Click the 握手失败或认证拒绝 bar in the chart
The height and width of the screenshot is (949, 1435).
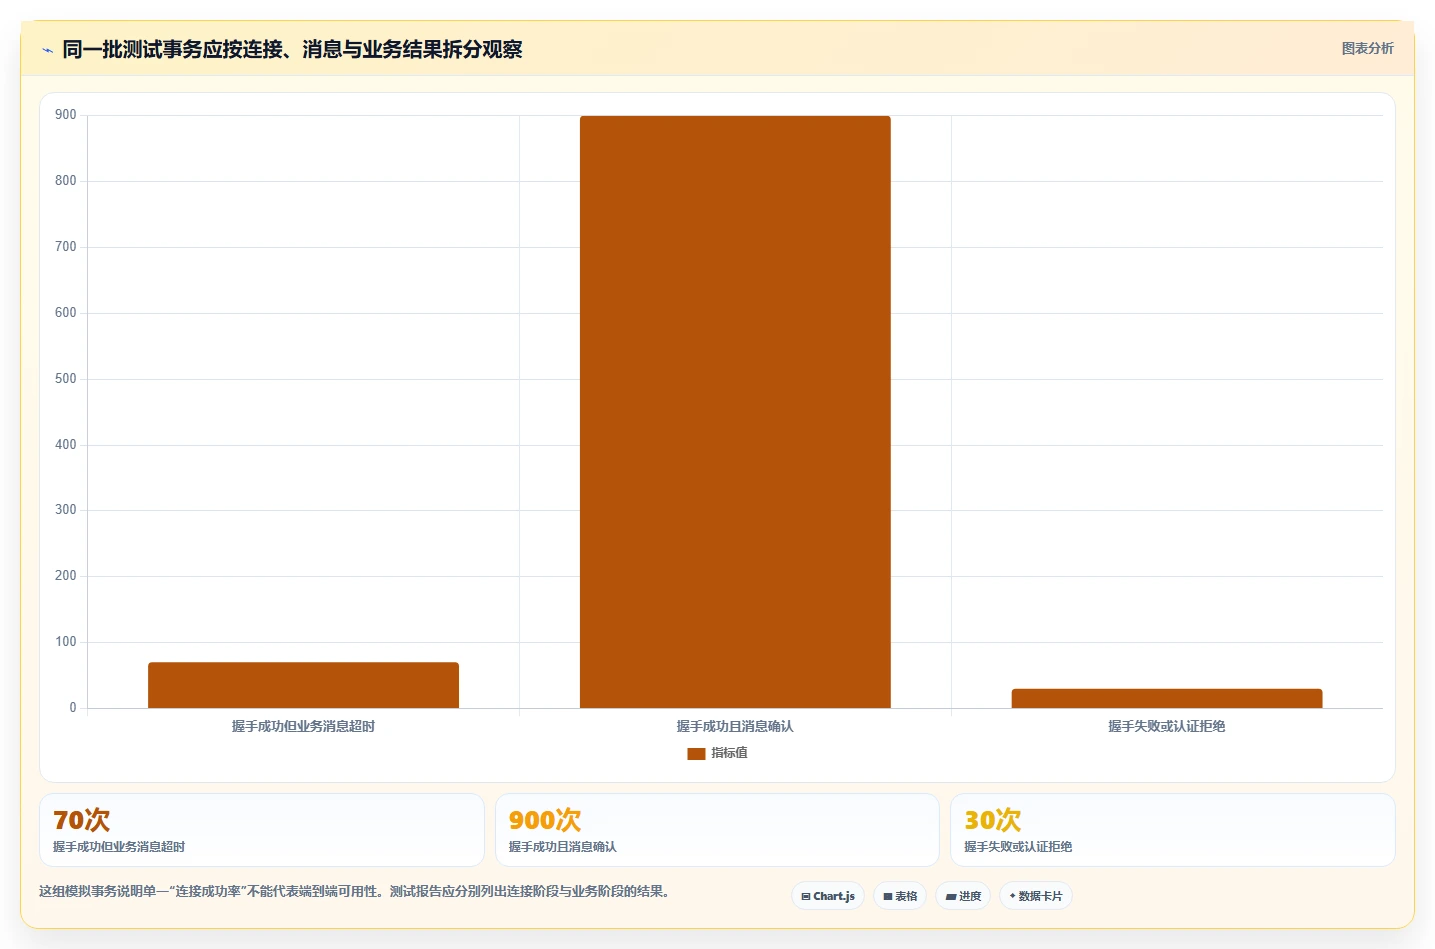(1167, 698)
